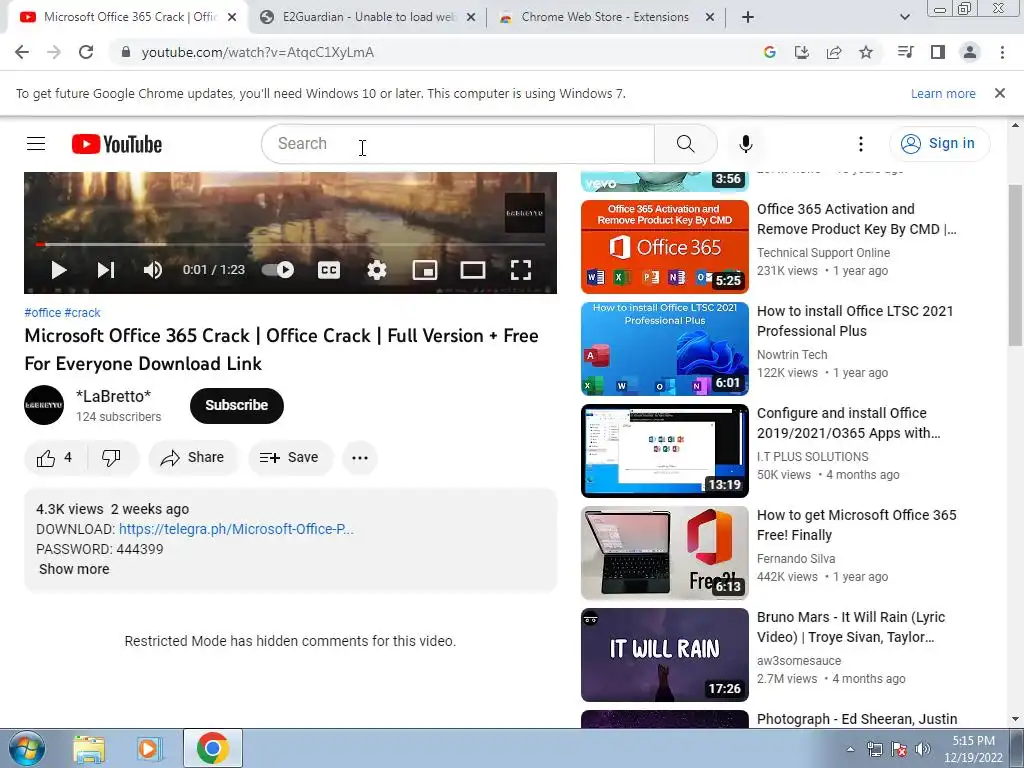Open more actions ellipsis under video
Image resolution: width=1024 pixels, height=768 pixels.
(360, 458)
